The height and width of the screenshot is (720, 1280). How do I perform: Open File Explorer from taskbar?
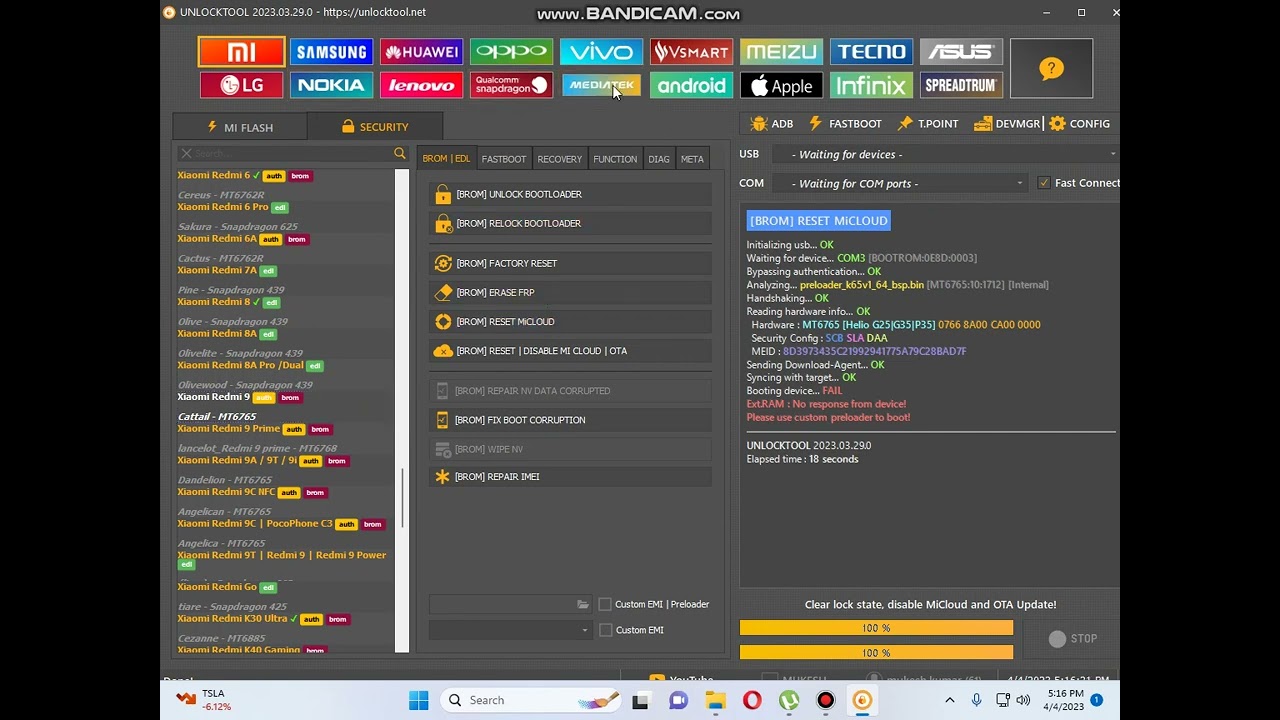pos(715,700)
